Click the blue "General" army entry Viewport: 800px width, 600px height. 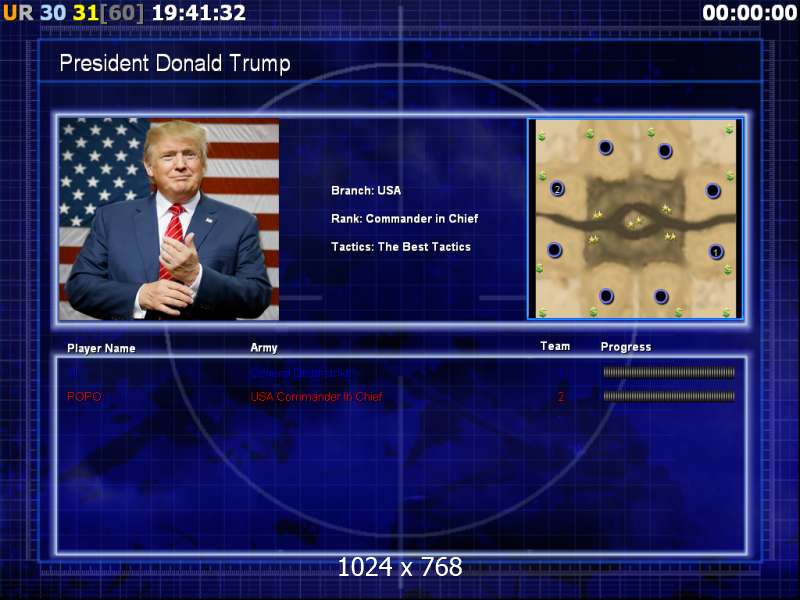pyautogui.click(x=301, y=373)
